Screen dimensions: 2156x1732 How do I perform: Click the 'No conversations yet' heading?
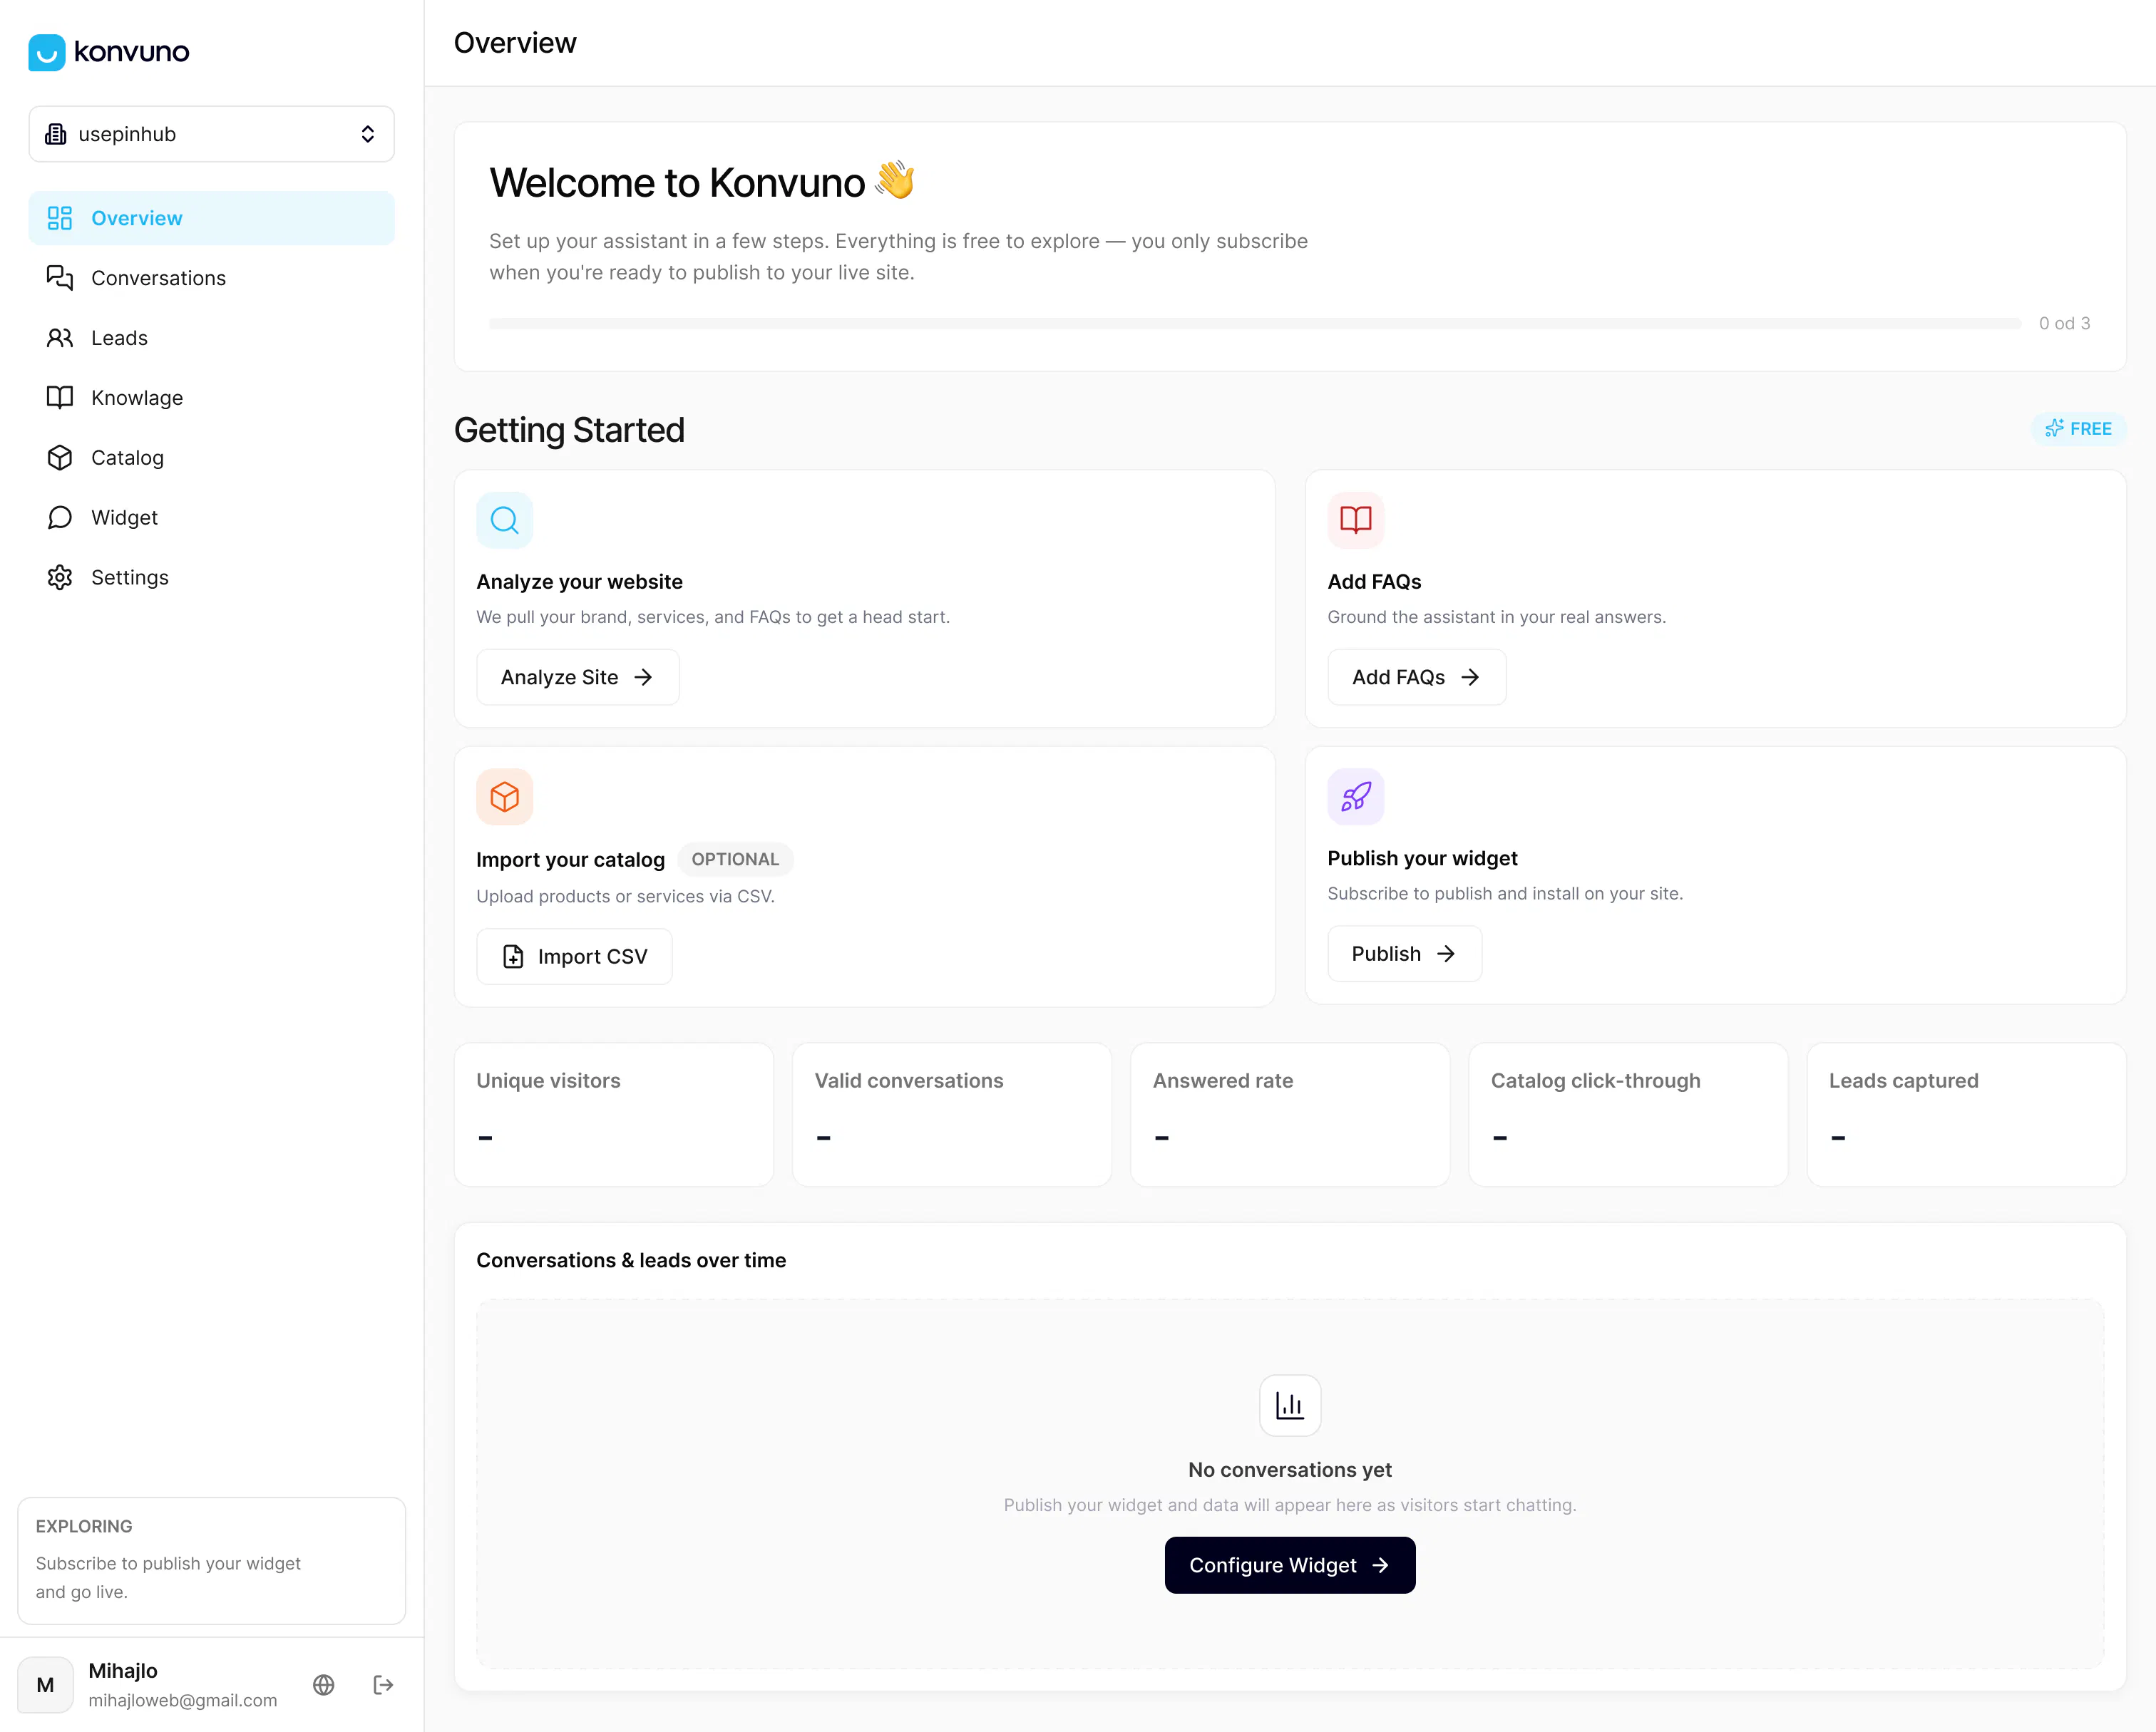coord(1290,1470)
